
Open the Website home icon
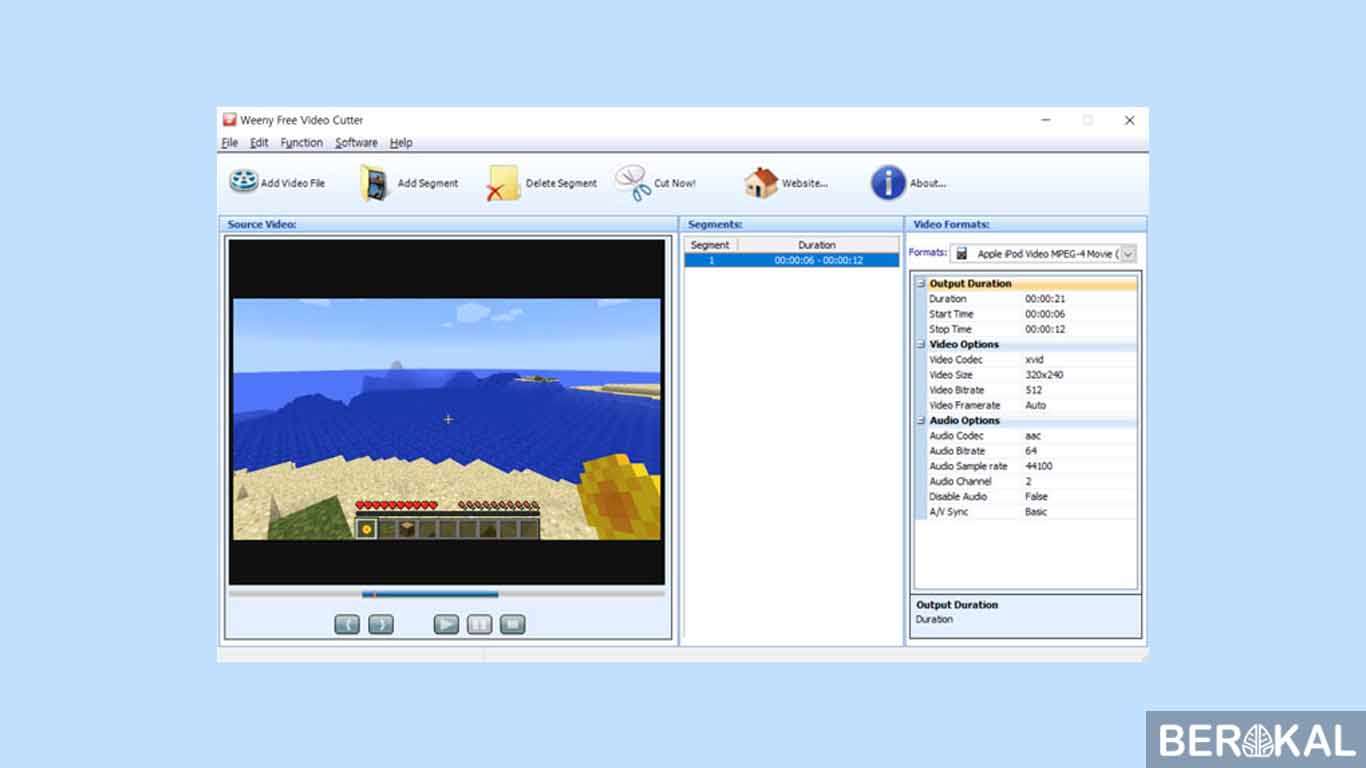click(761, 183)
